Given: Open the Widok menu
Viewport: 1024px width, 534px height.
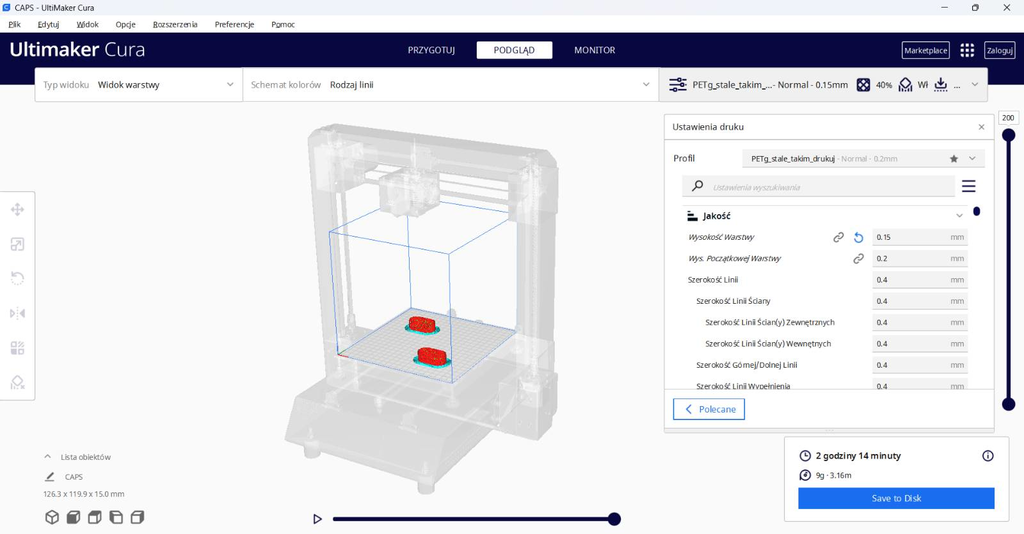Looking at the screenshot, I should point(88,24).
